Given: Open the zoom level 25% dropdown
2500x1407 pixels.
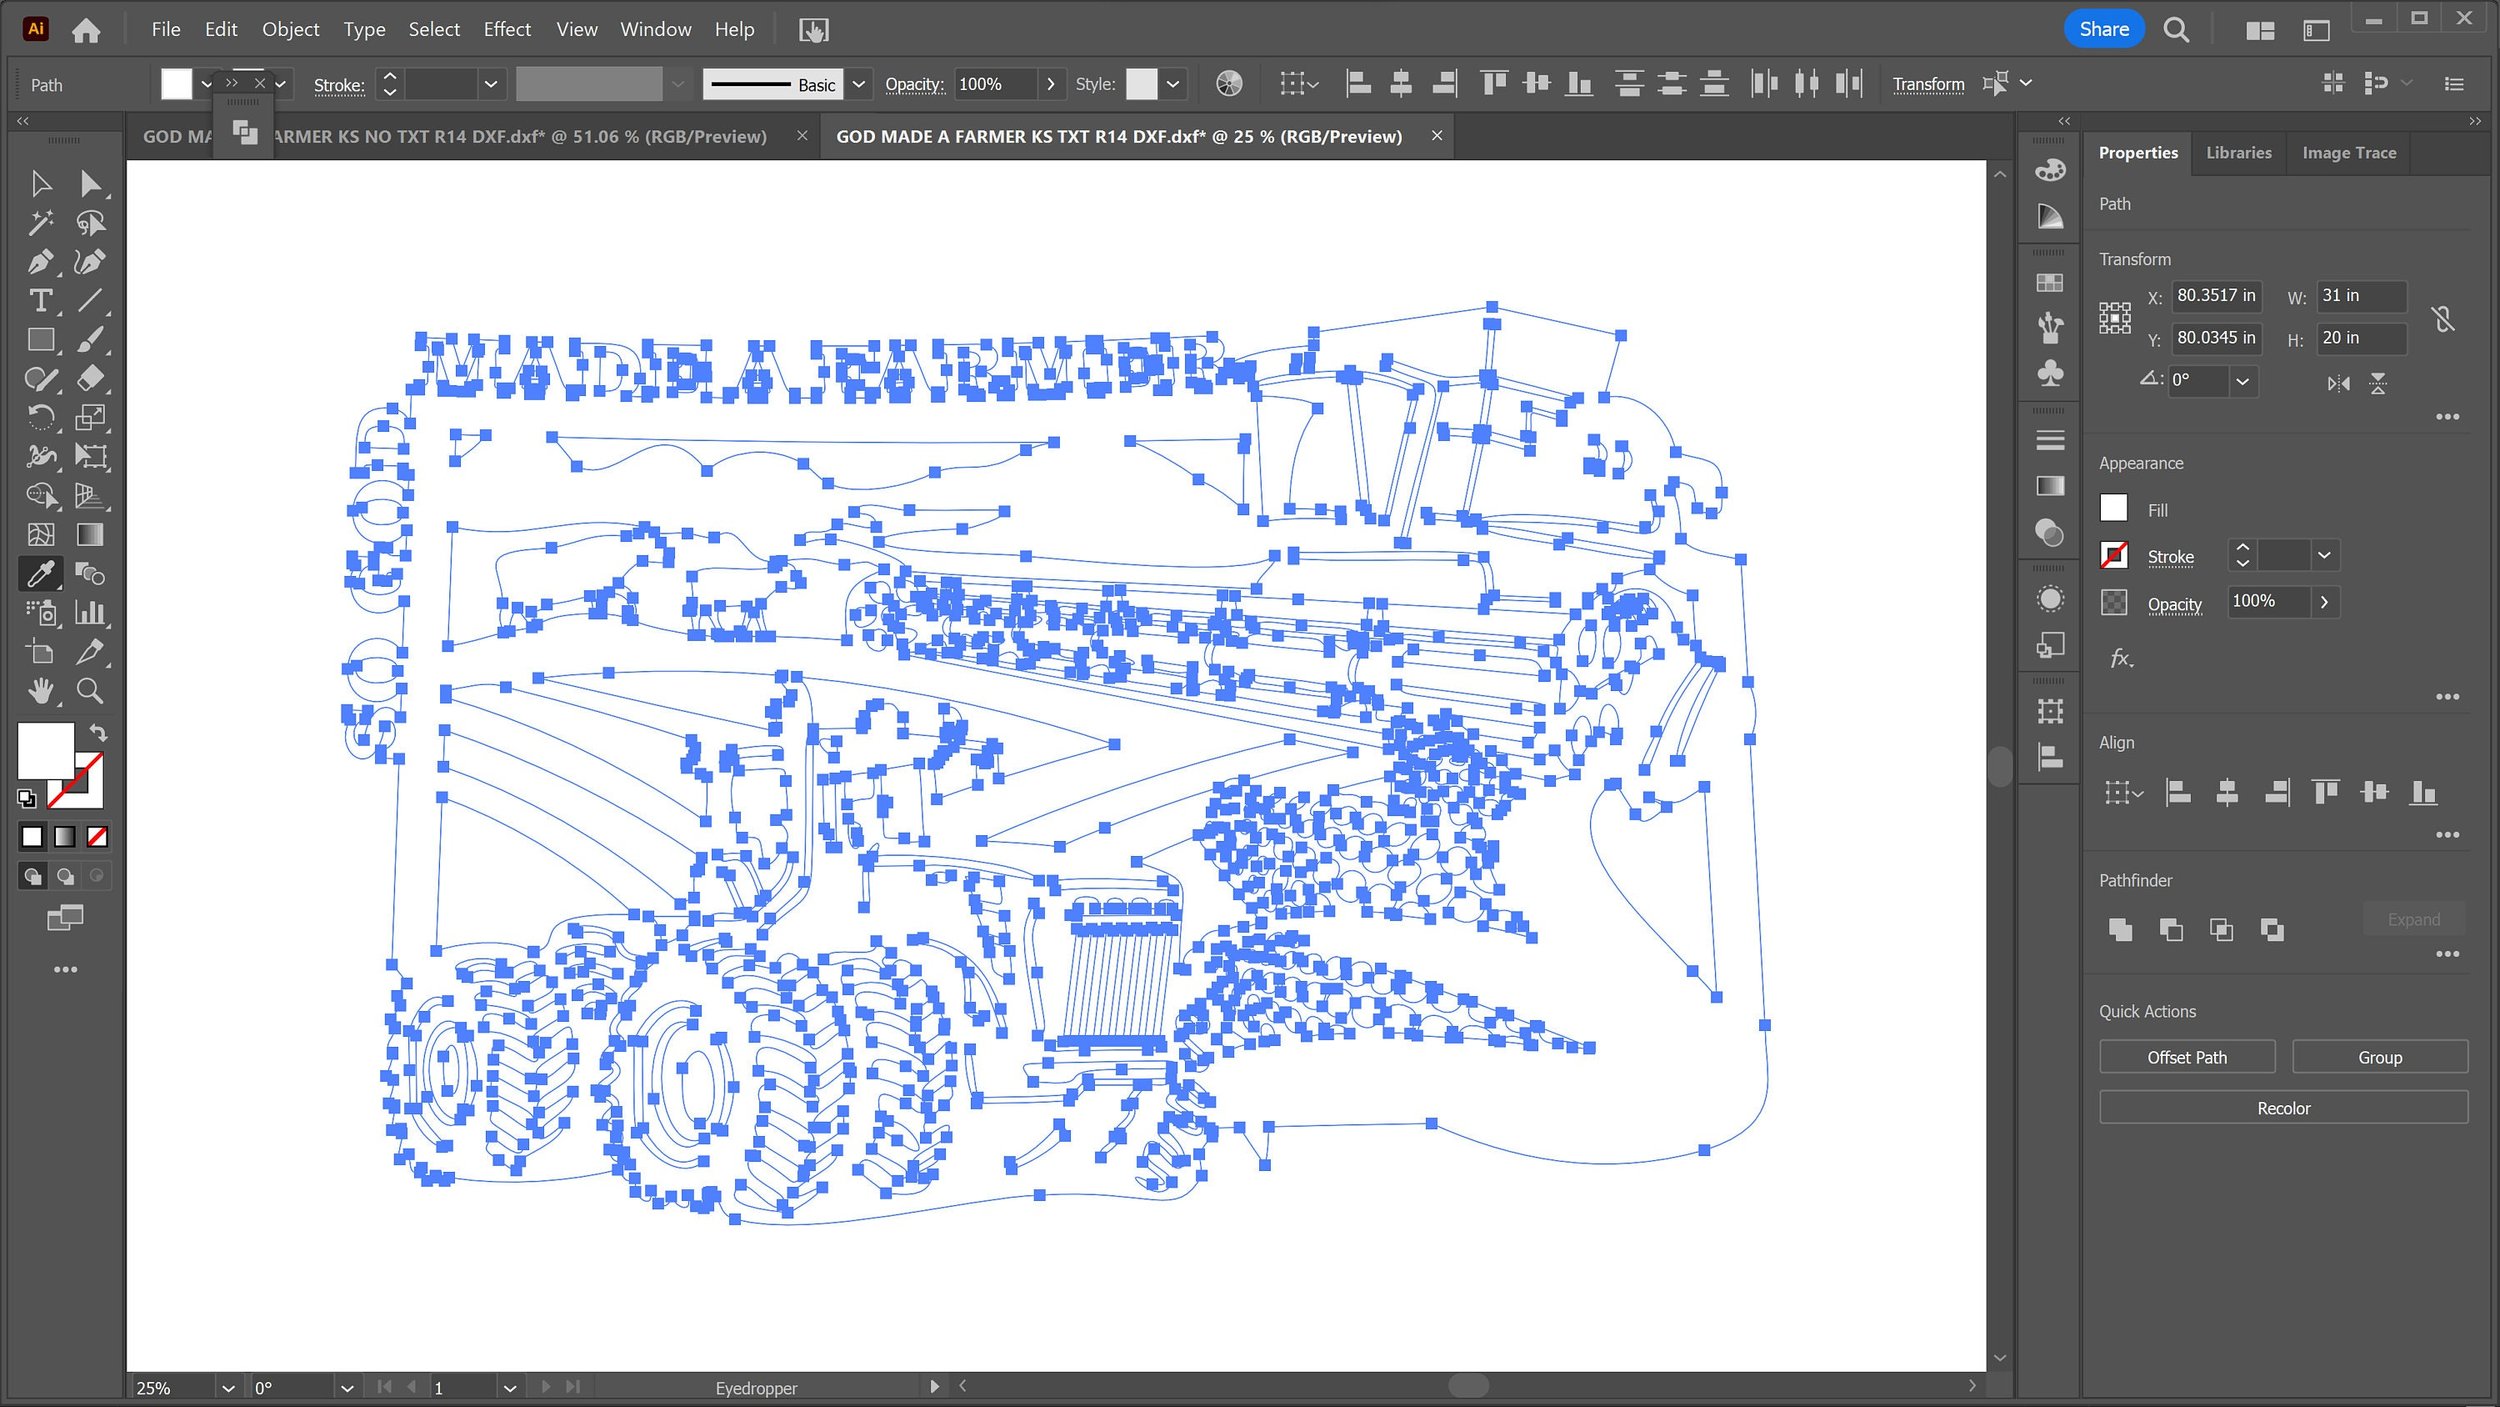Looking at the screenshot, I should 228,1388.
